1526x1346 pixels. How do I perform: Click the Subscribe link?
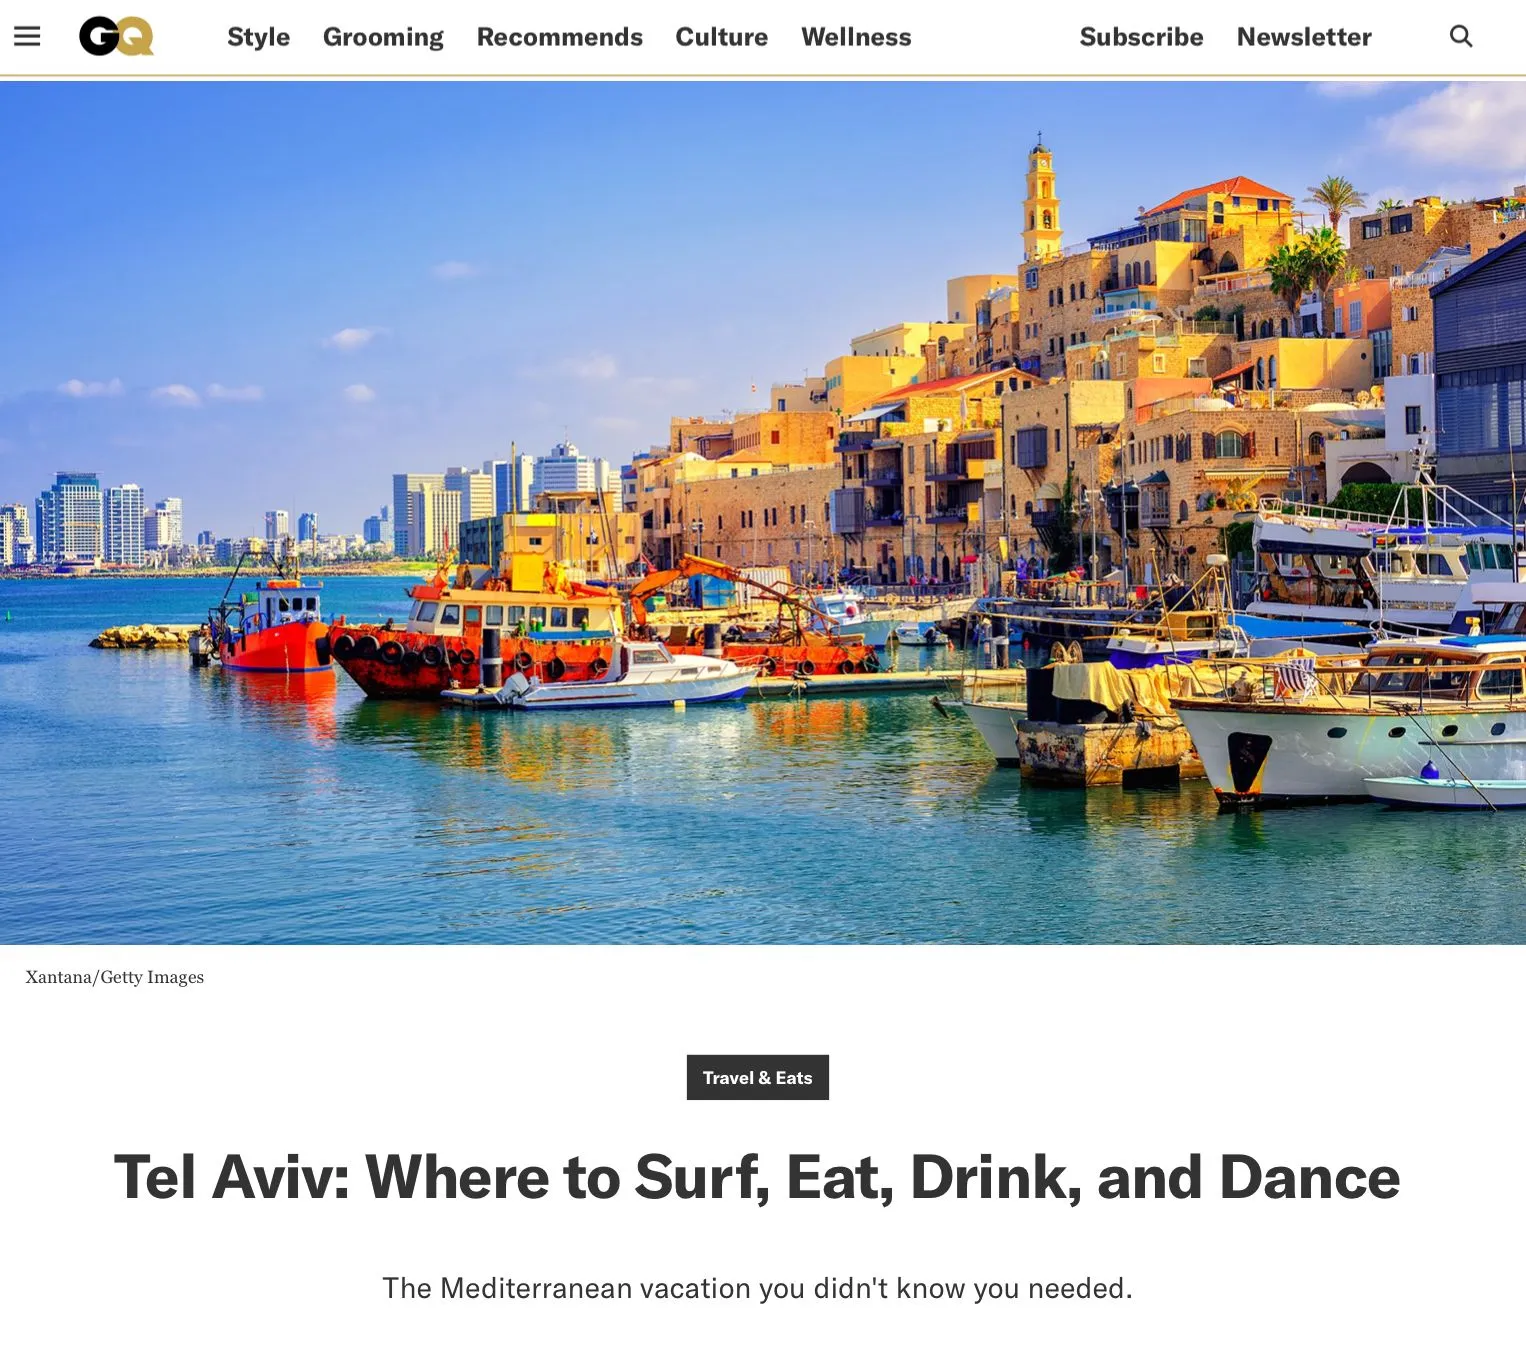[1141, 37]
